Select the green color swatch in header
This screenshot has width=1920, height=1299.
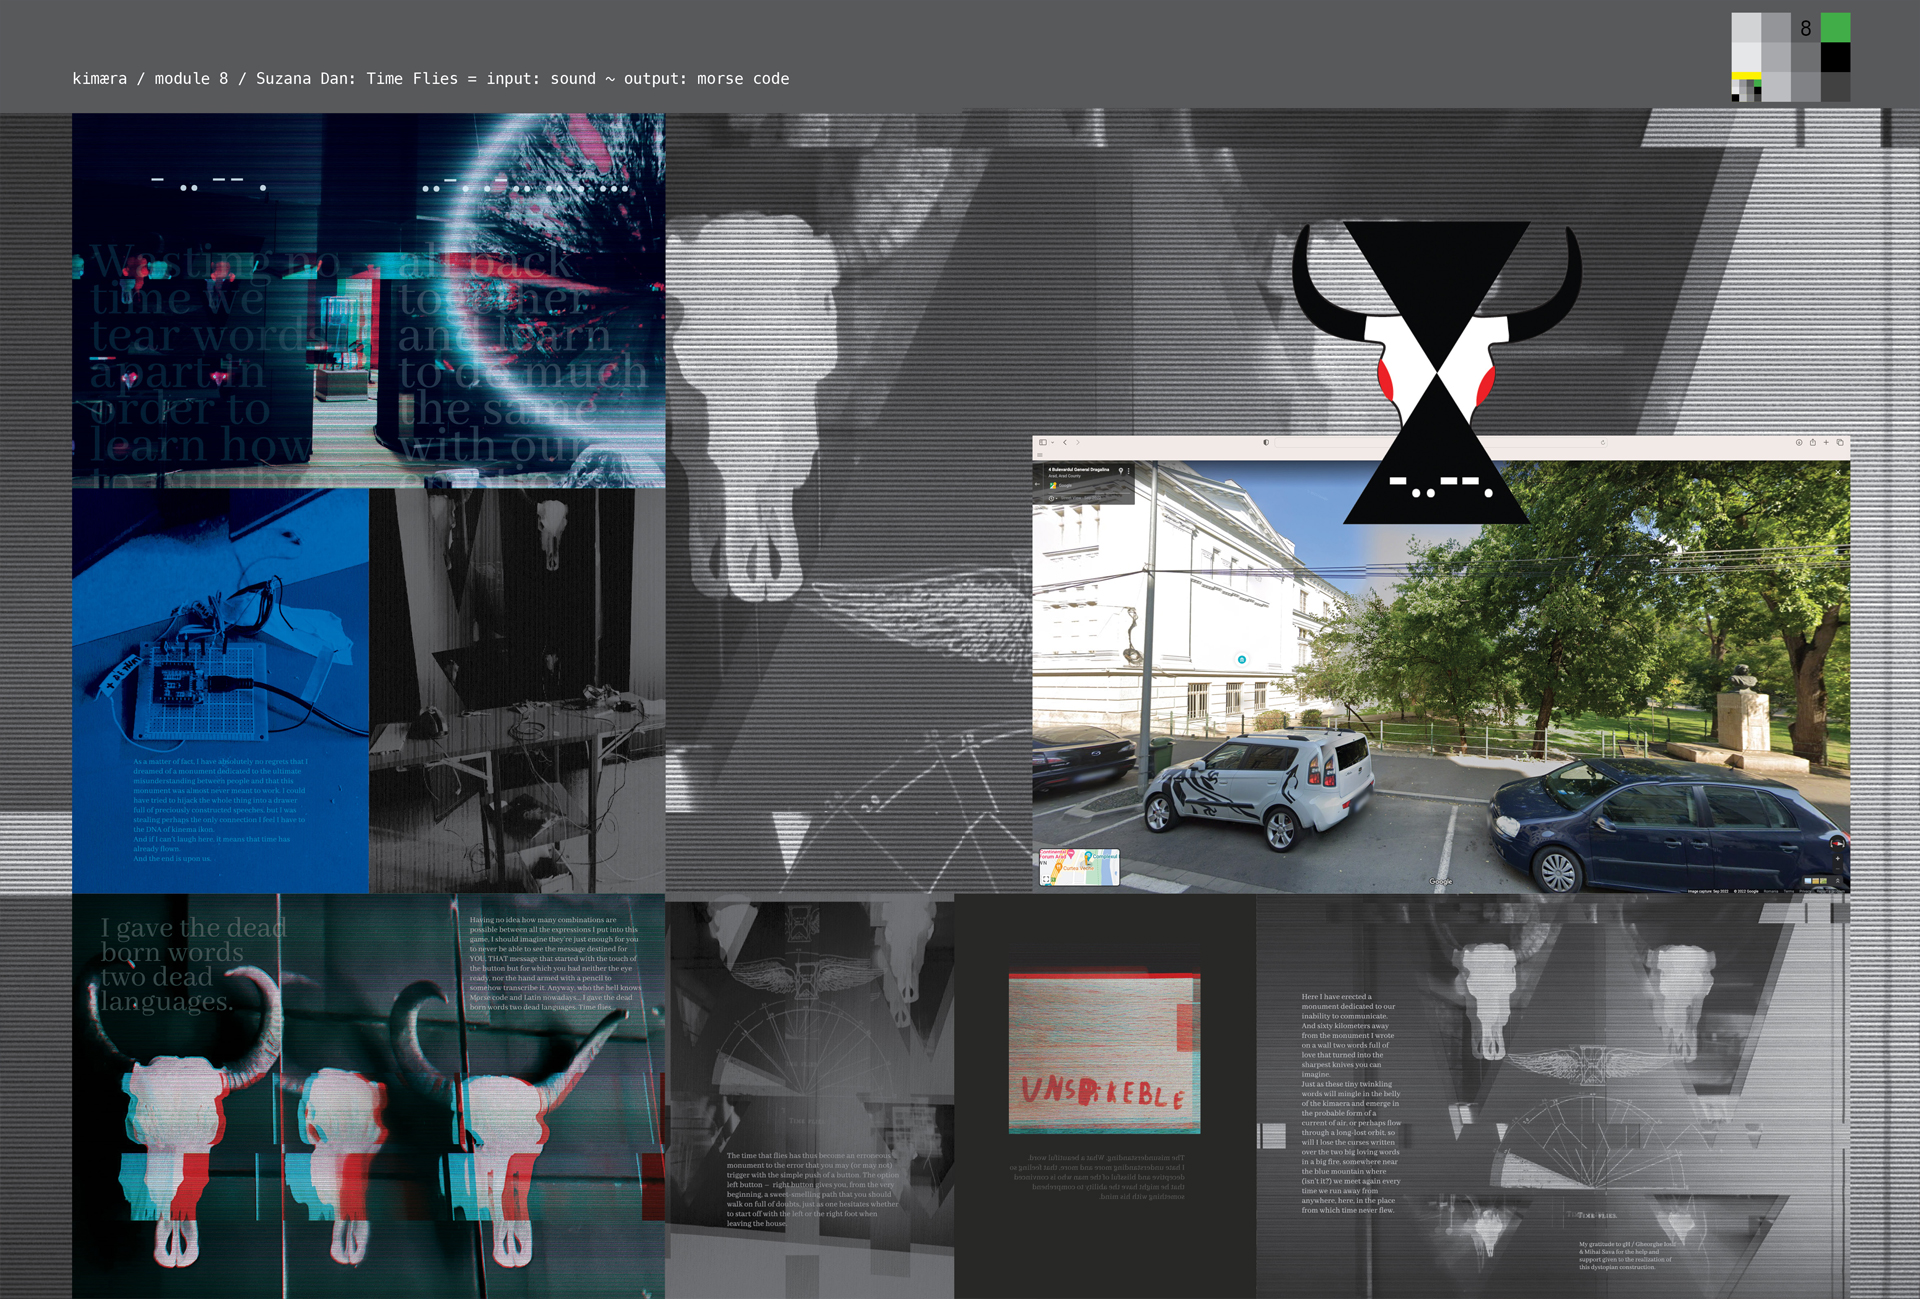point(1835,27)
